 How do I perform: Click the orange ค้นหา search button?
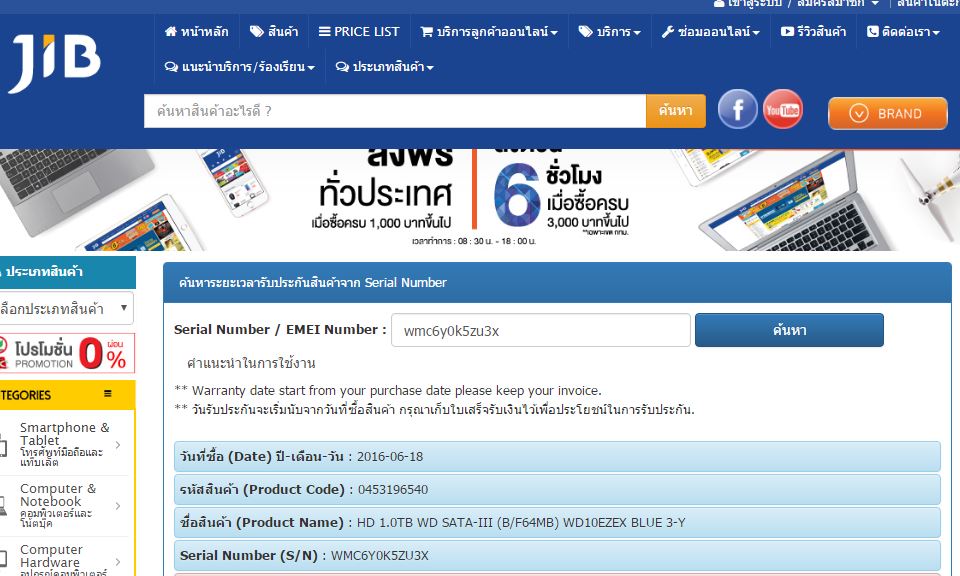675,111
